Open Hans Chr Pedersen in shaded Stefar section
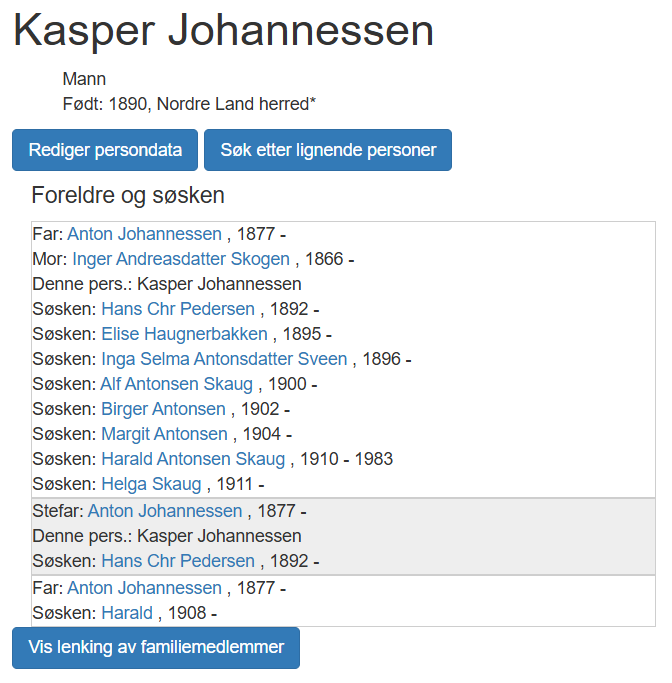Screen dimensions: 672x683 (x=178, y=561)
